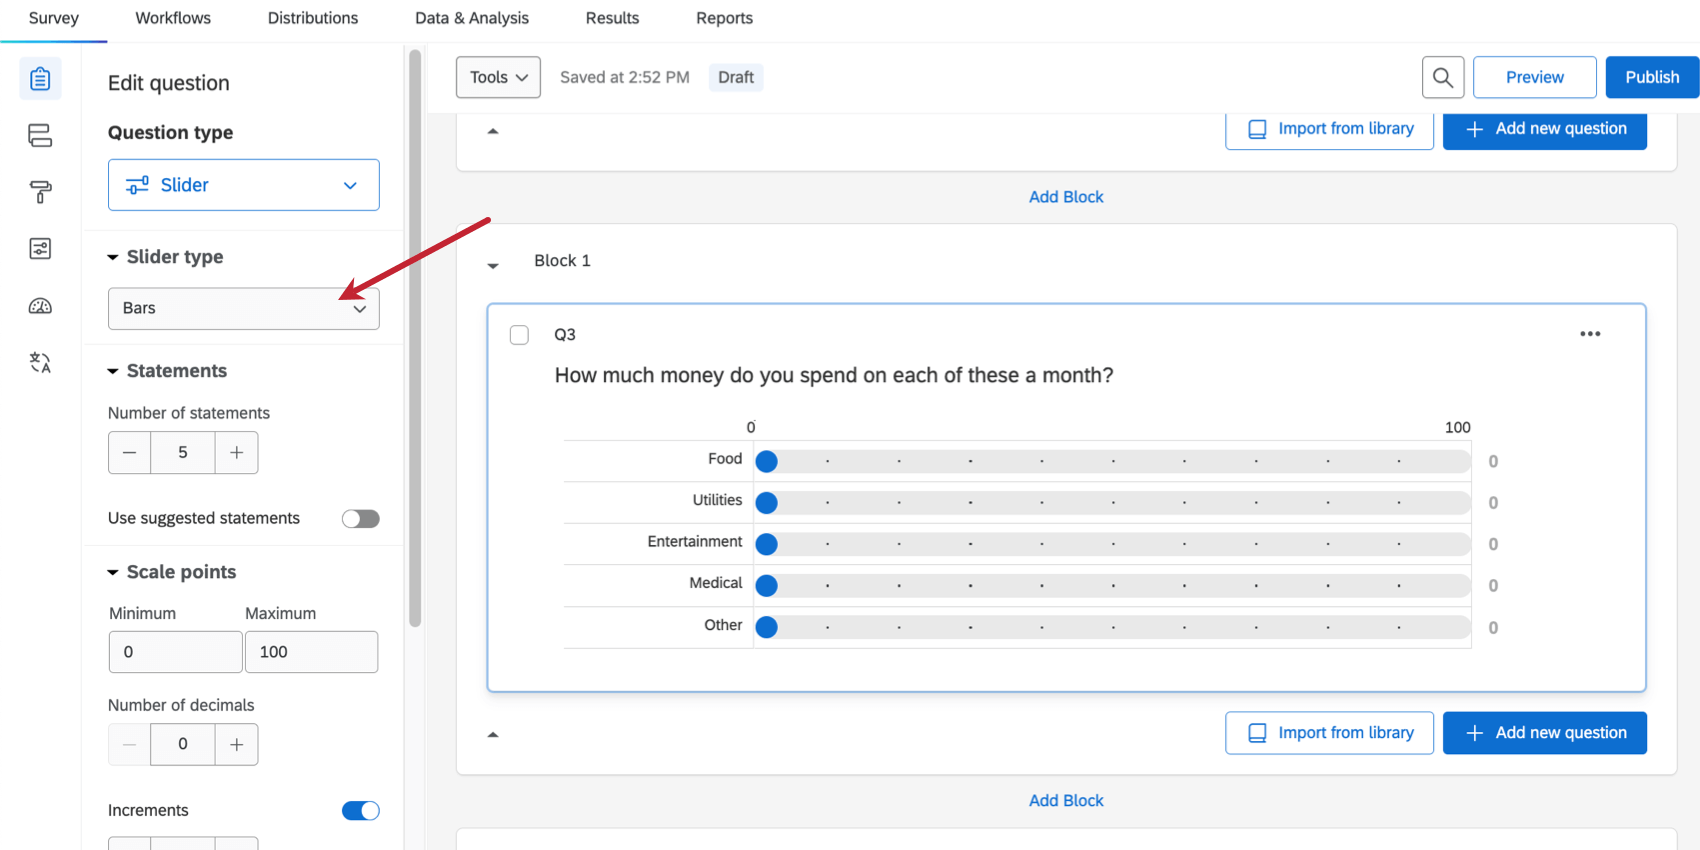Click Add new question below Q3
The image size is (1700, 850).
pos(1545,733)
